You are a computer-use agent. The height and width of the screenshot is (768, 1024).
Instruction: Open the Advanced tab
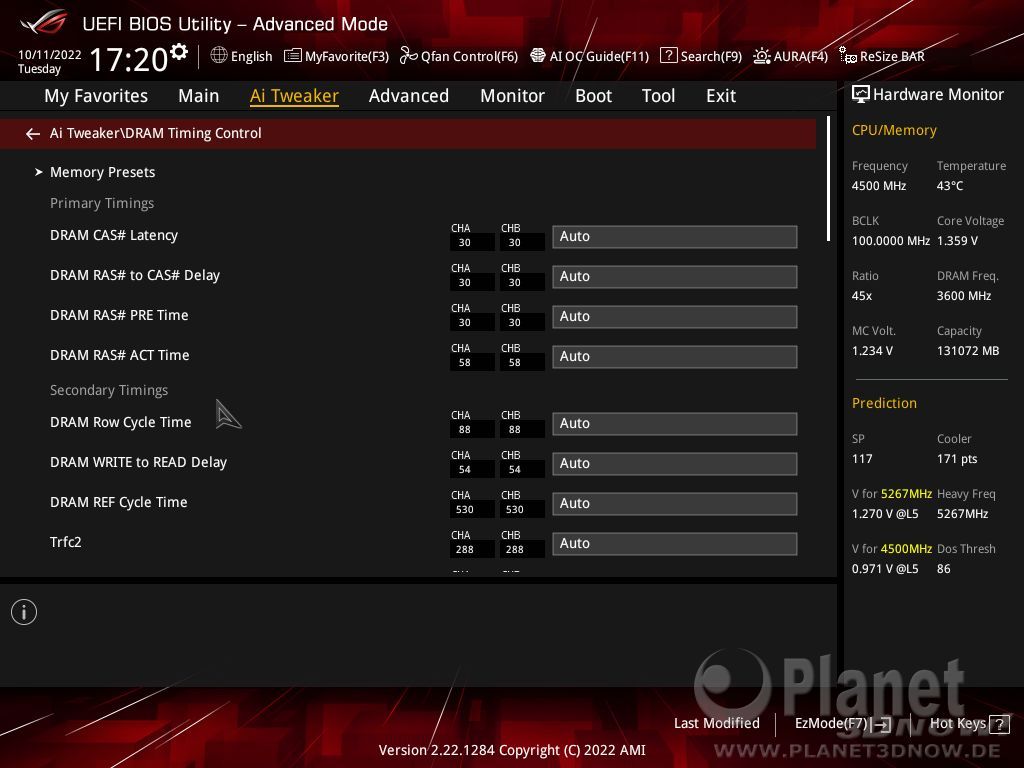tap(409, 96)
